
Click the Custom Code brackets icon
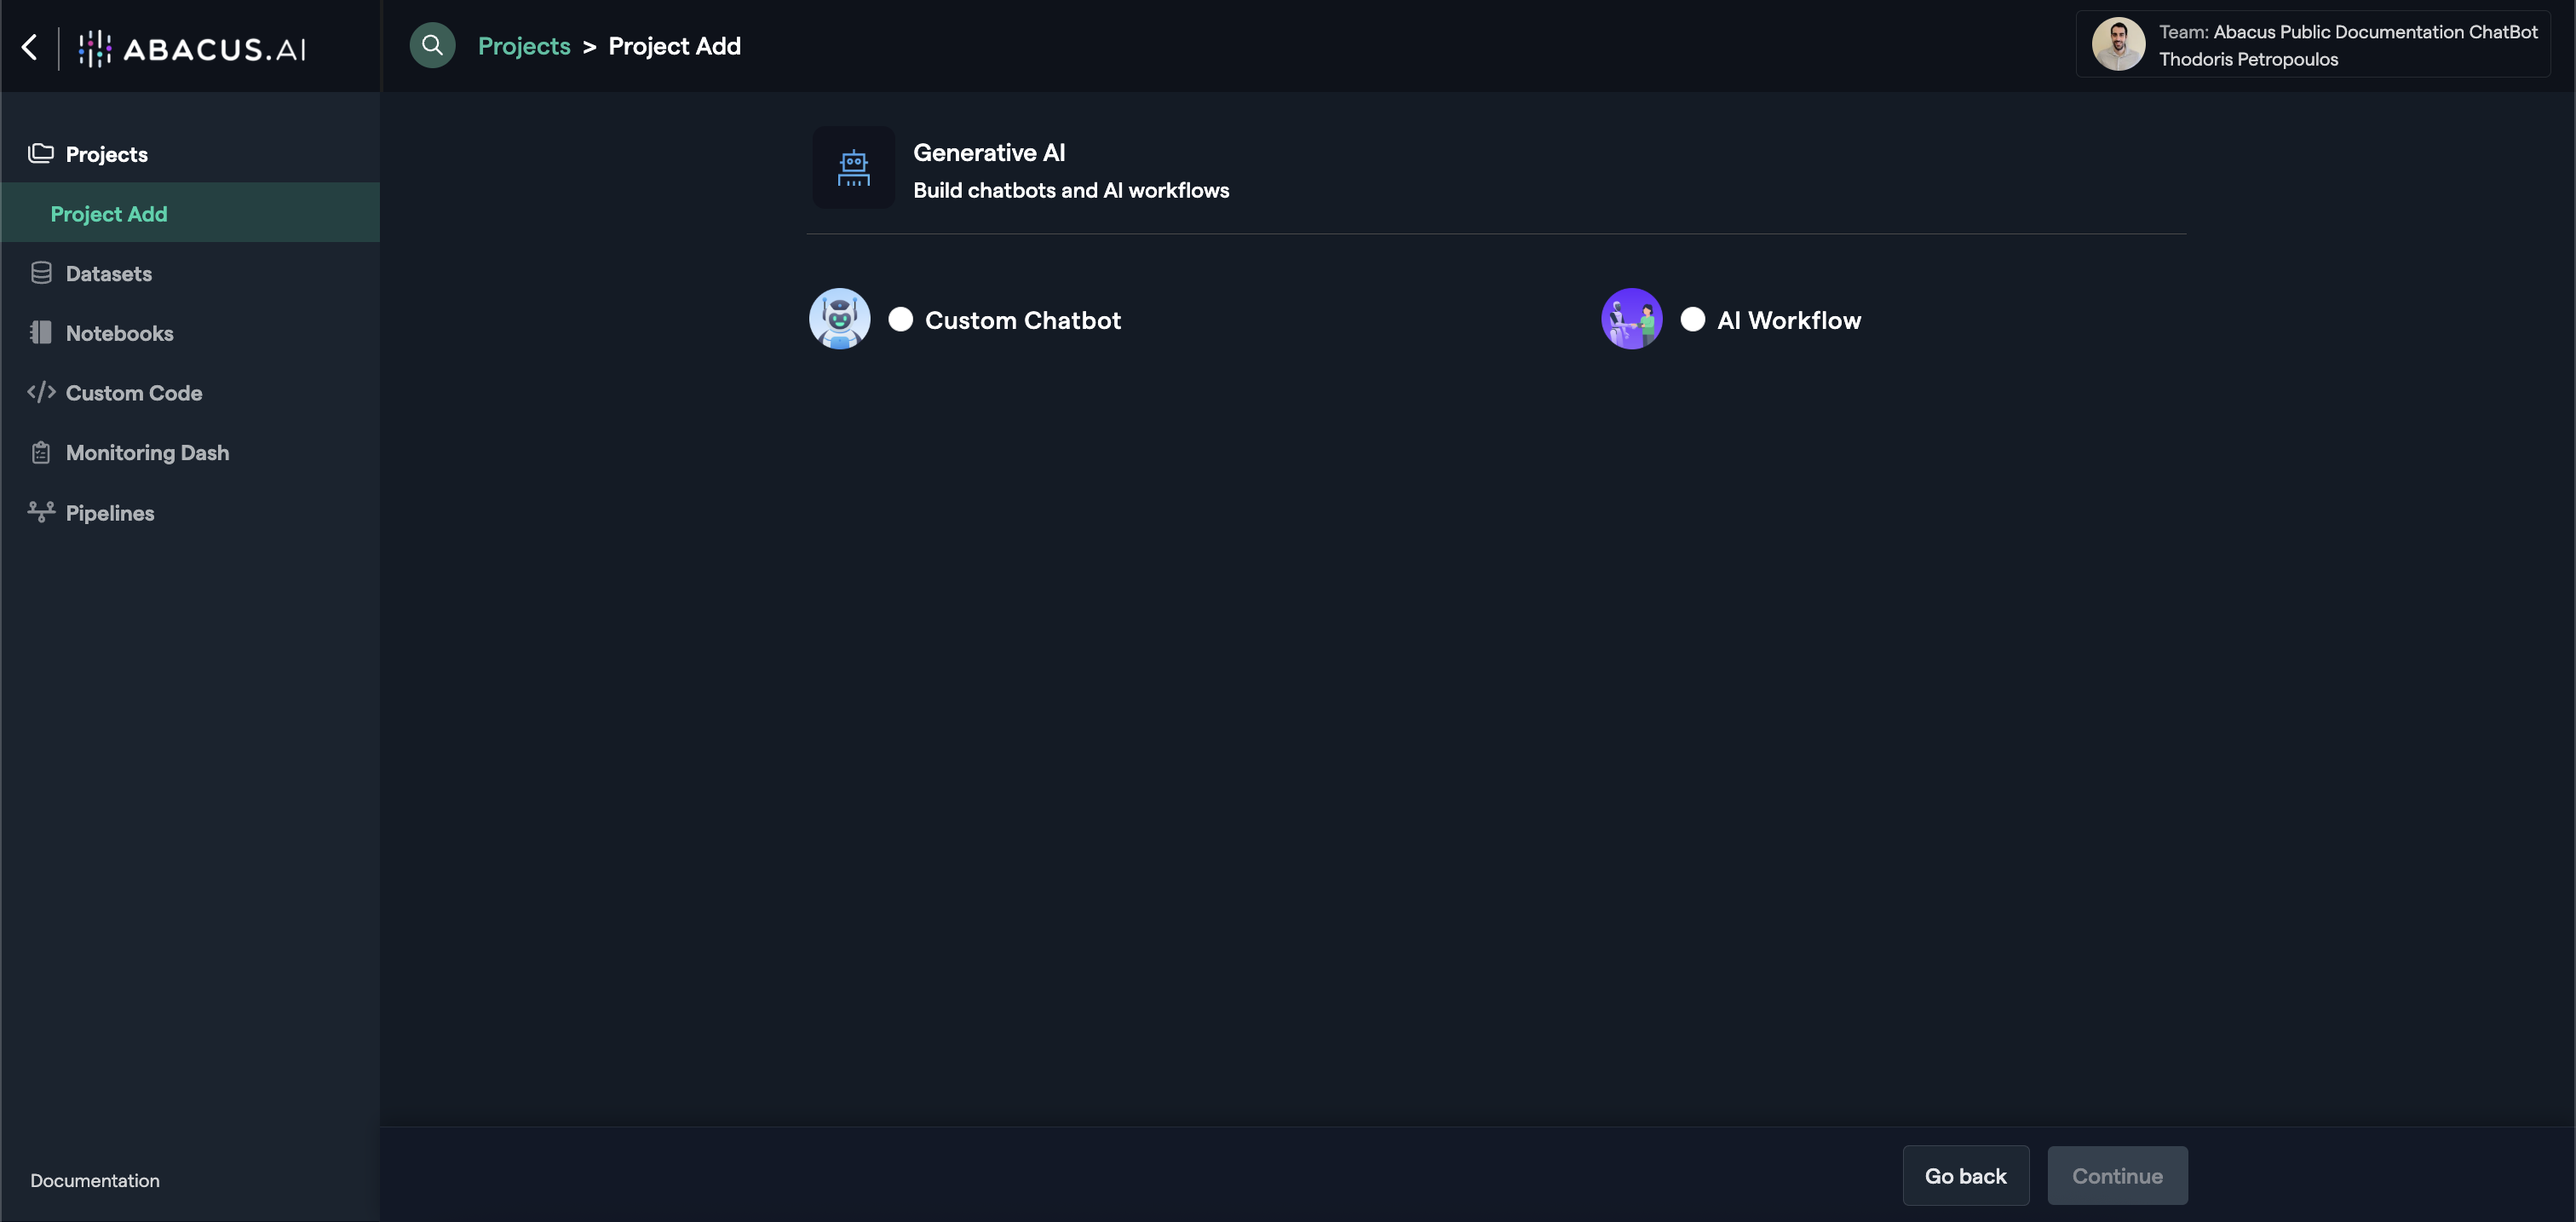[41, 393]
